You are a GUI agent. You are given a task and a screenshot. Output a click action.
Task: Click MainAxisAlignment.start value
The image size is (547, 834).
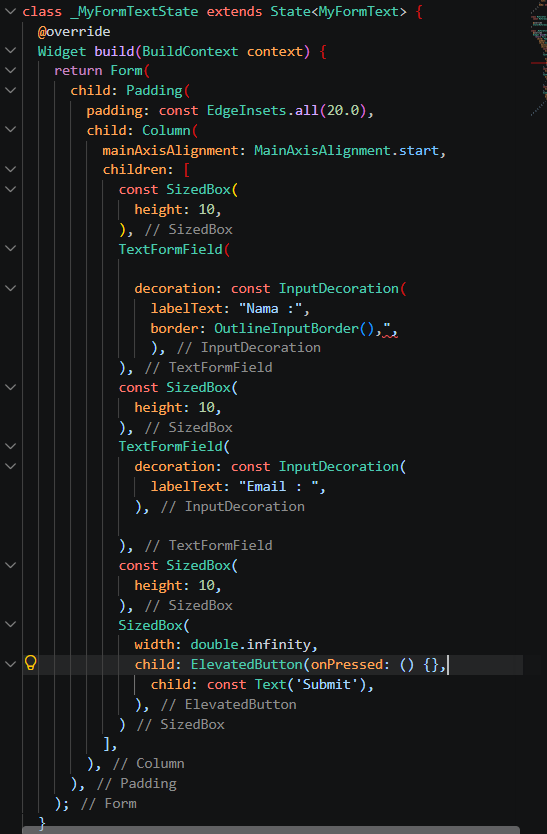click(346, 150)
